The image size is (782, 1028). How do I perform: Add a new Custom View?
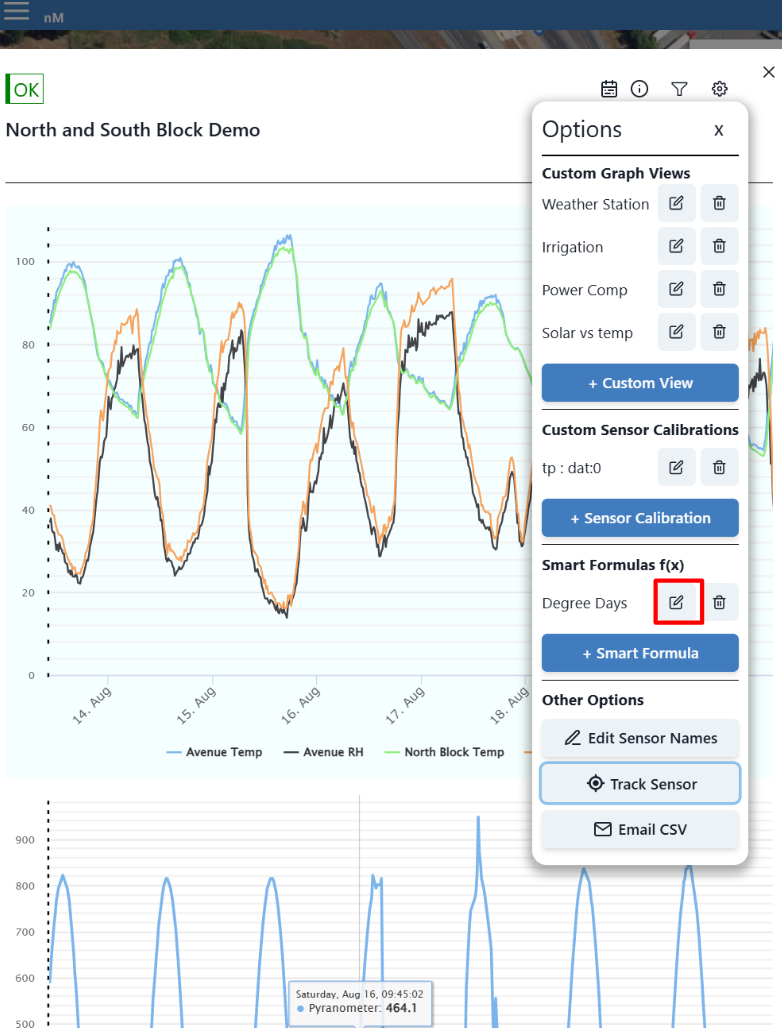click(x=640, y=383)
